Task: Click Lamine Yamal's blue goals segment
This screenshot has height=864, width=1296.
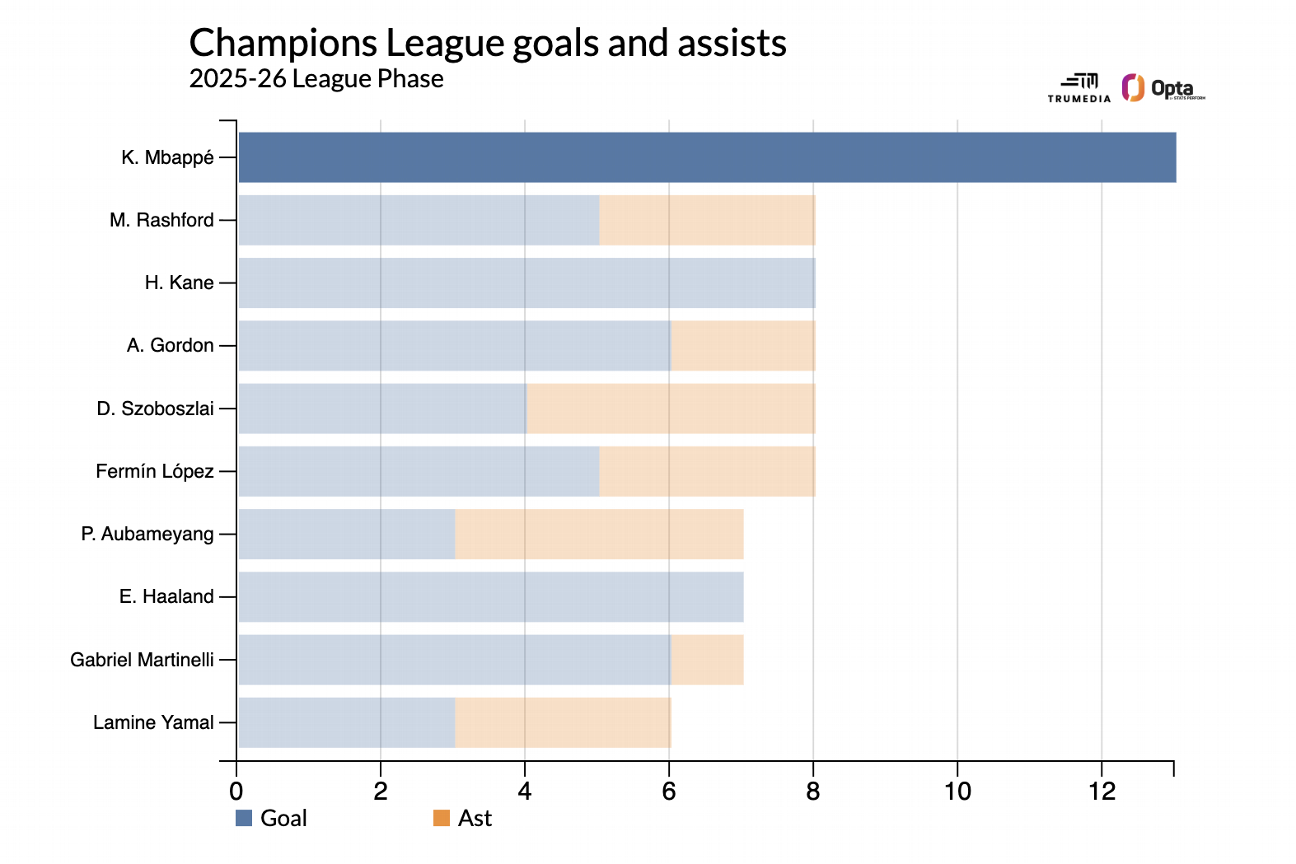Action: click(x=346, y=723)
